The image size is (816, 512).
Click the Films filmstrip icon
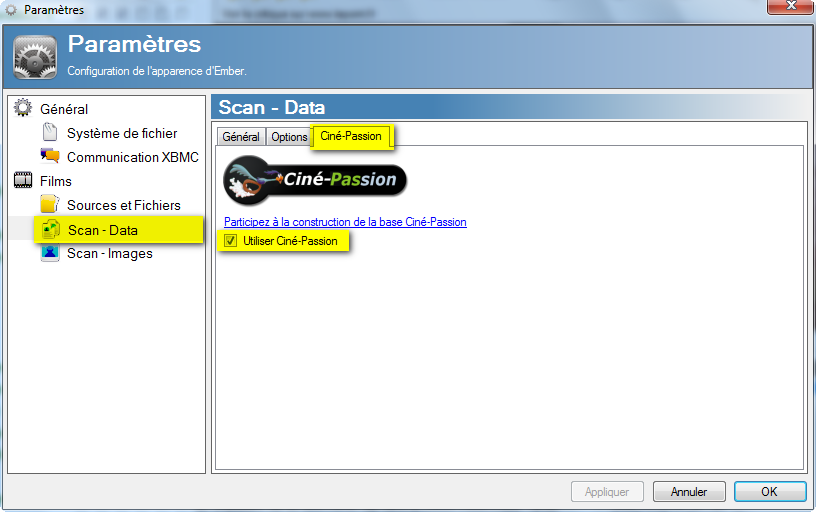[22, 181]
